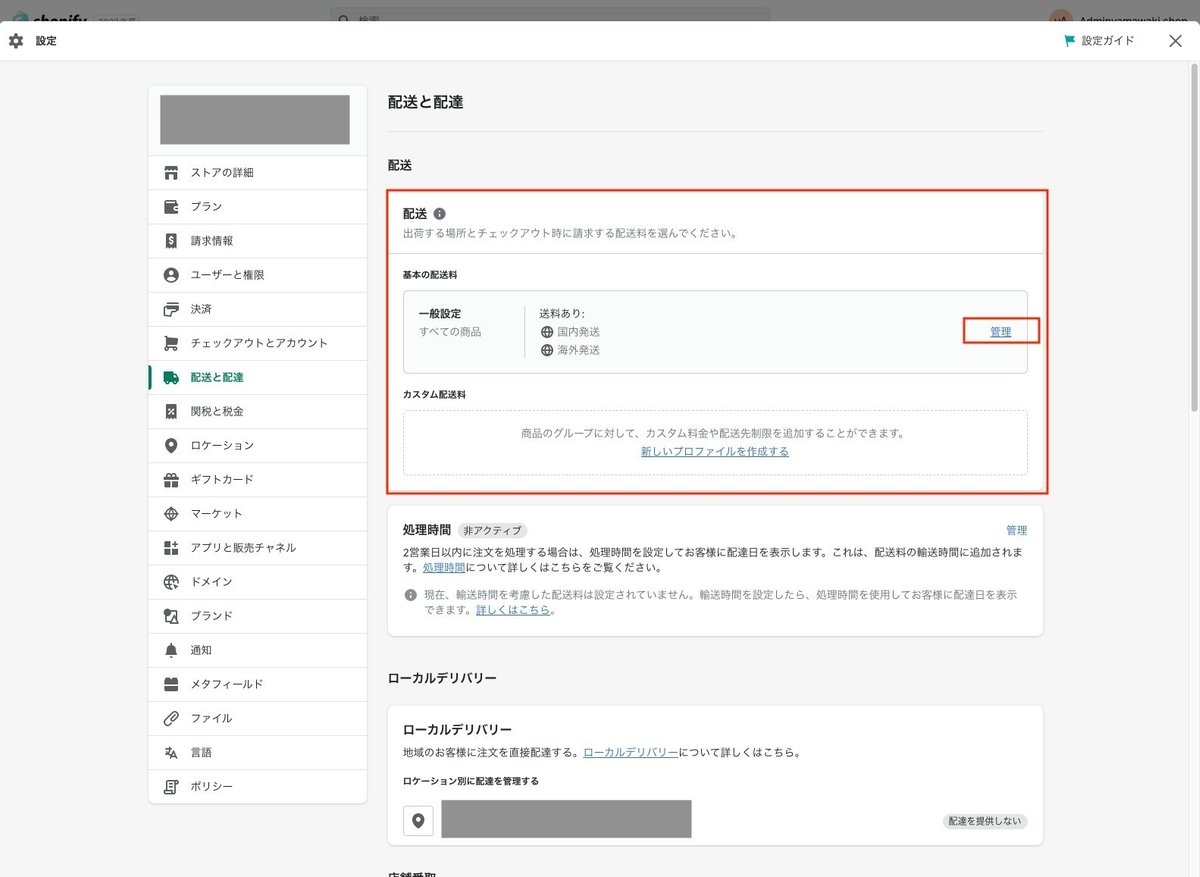1200x877 pixels.
Task: Click the payments card icon
Action: click(171, 309)
